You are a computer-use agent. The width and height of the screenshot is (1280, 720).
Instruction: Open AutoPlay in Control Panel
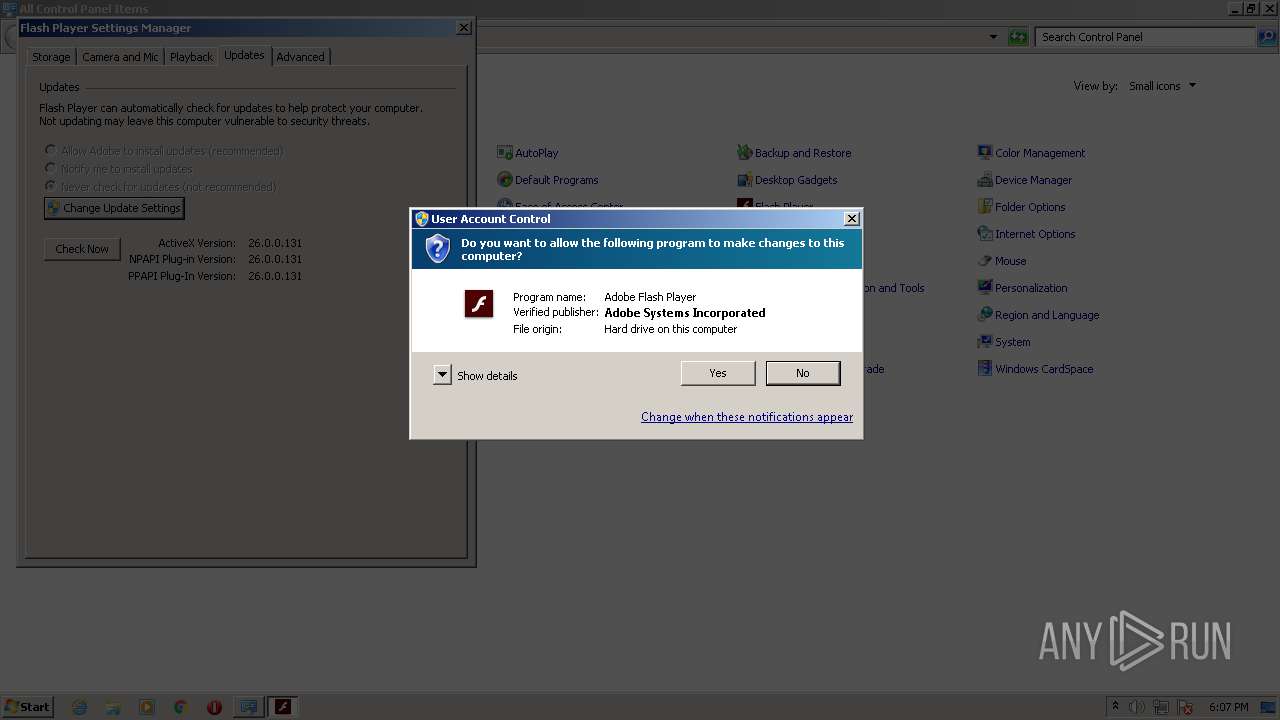pos(528,153)
